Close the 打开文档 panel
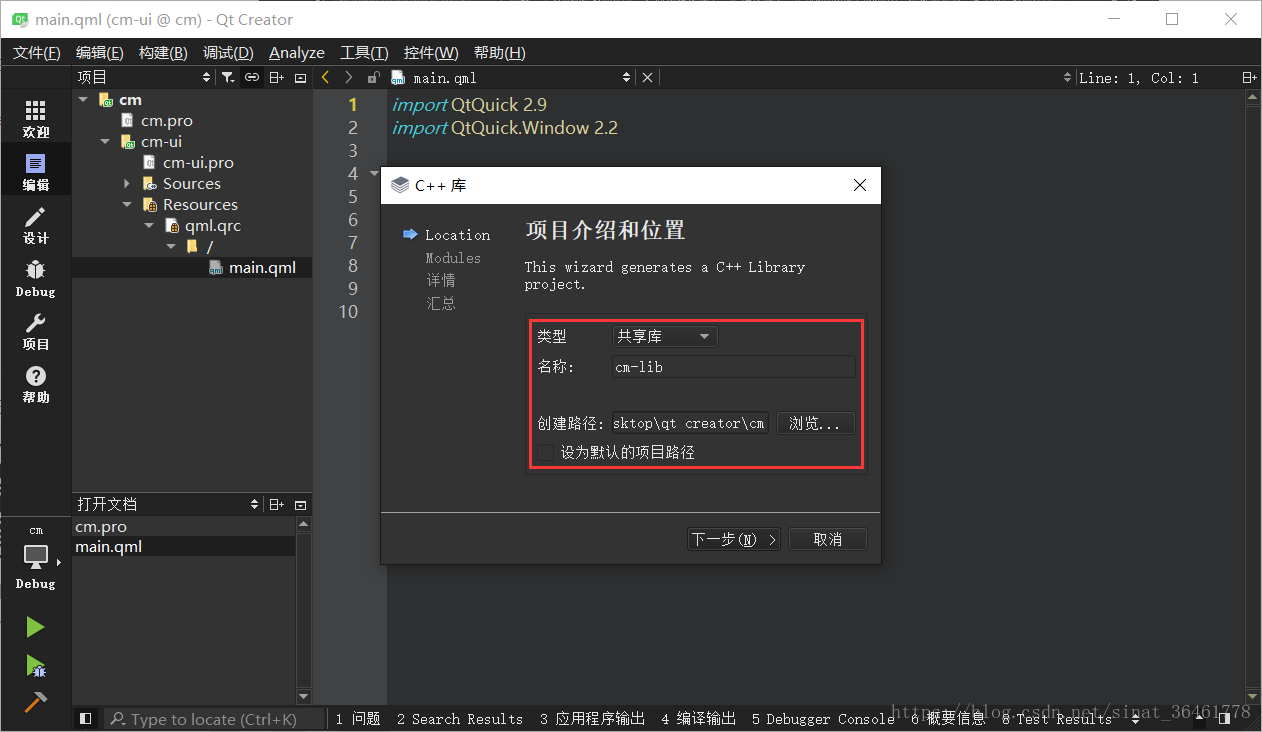This screenshot has width=1262, height=732. pos(300,505)
